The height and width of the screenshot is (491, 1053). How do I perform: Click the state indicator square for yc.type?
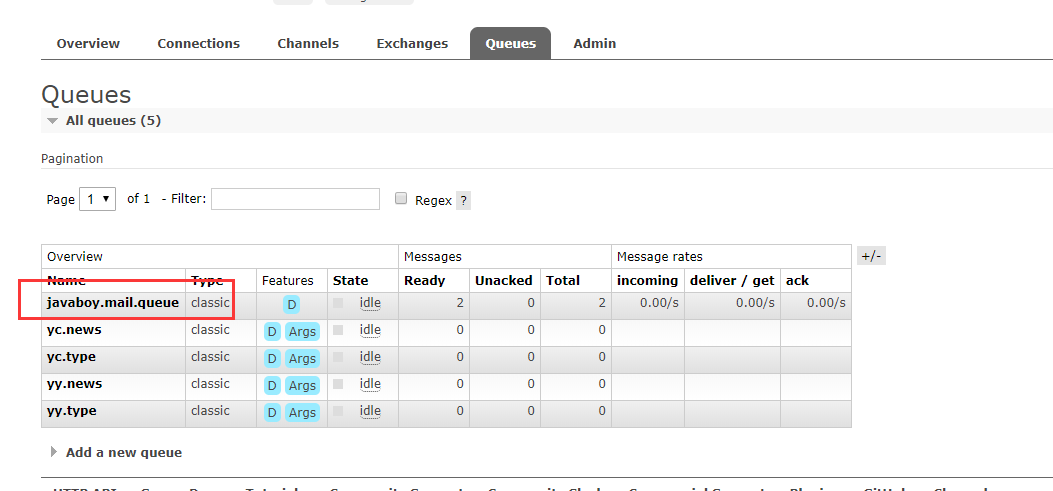pos(338,357)
